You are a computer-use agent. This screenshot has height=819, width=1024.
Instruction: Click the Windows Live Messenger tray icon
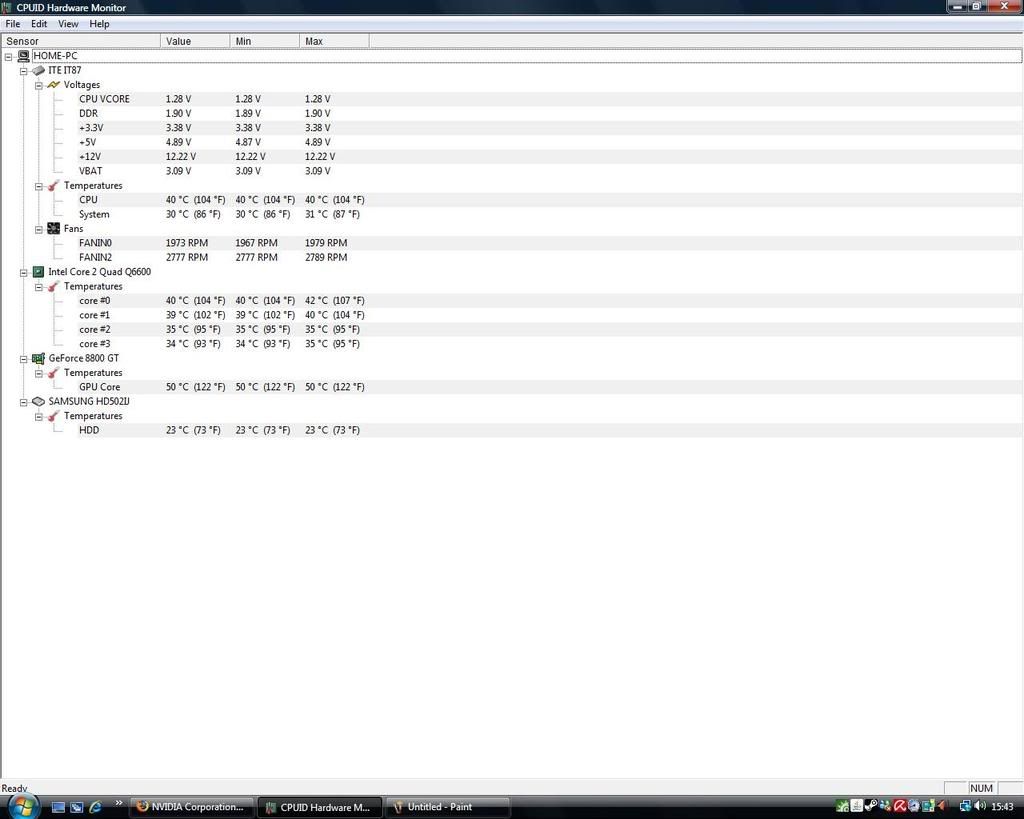click(x=886, y=806)
